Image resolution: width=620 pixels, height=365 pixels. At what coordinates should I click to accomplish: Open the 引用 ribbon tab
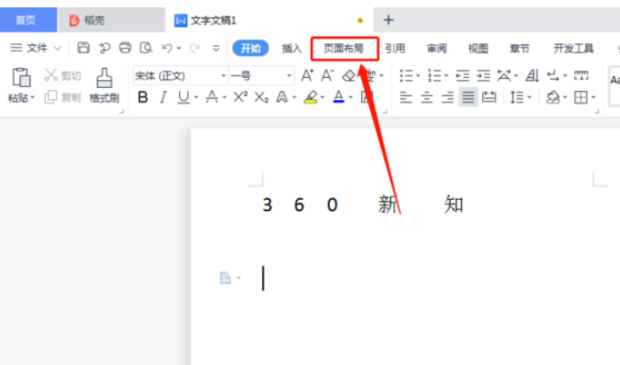click(x=395, y=48)
